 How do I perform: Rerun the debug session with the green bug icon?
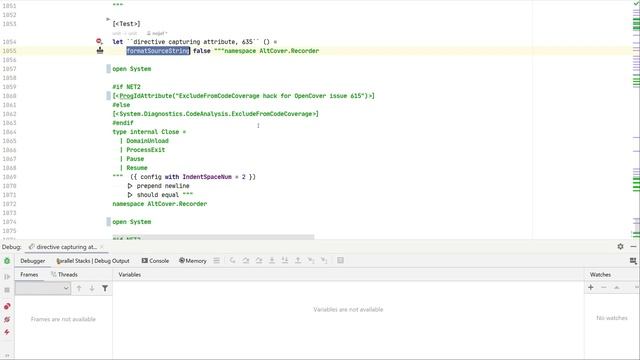pos(7,261)
